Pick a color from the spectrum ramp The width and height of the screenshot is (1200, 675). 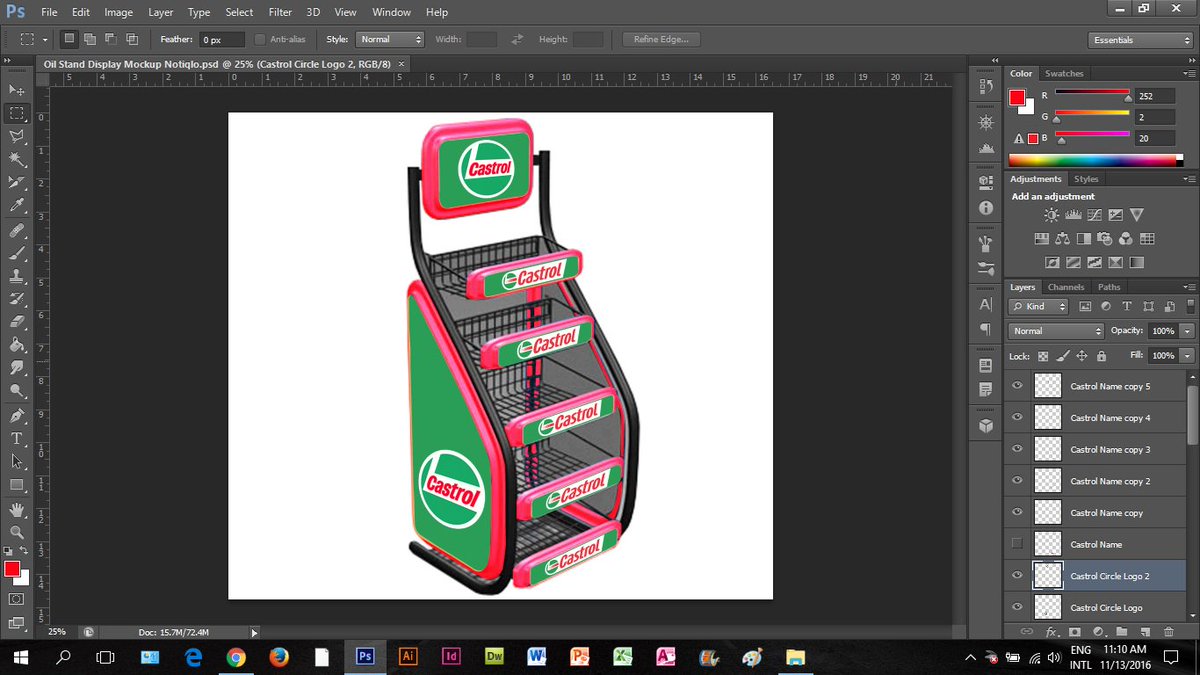[1096, 160]
